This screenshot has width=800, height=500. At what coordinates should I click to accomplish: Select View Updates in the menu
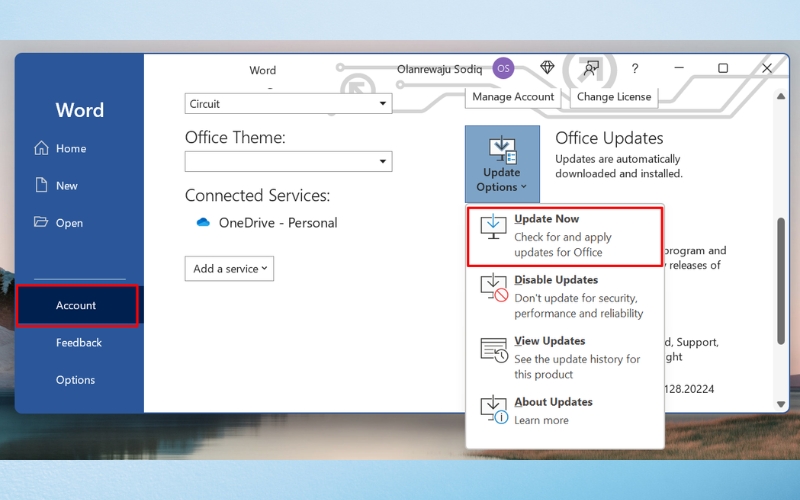pos(564,358)
